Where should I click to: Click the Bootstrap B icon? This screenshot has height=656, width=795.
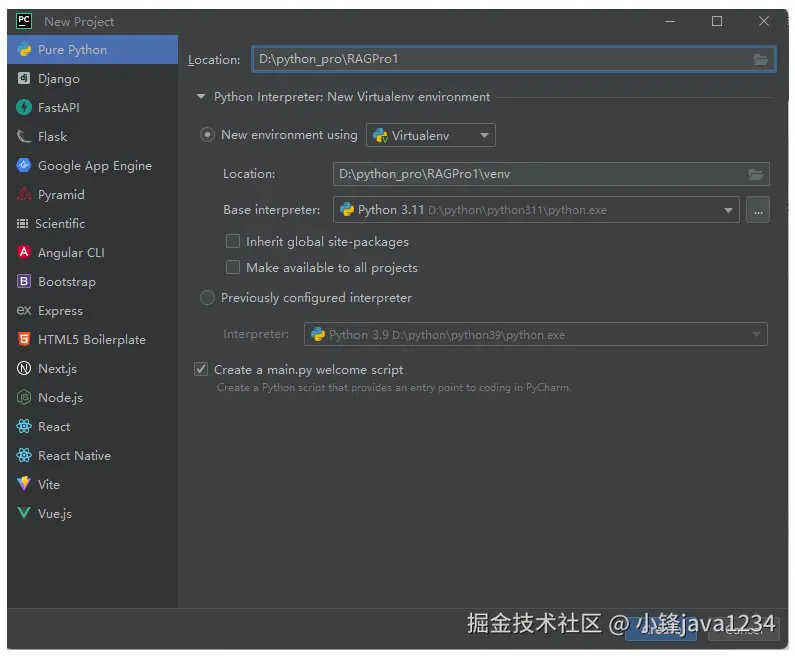click(24, 281)
